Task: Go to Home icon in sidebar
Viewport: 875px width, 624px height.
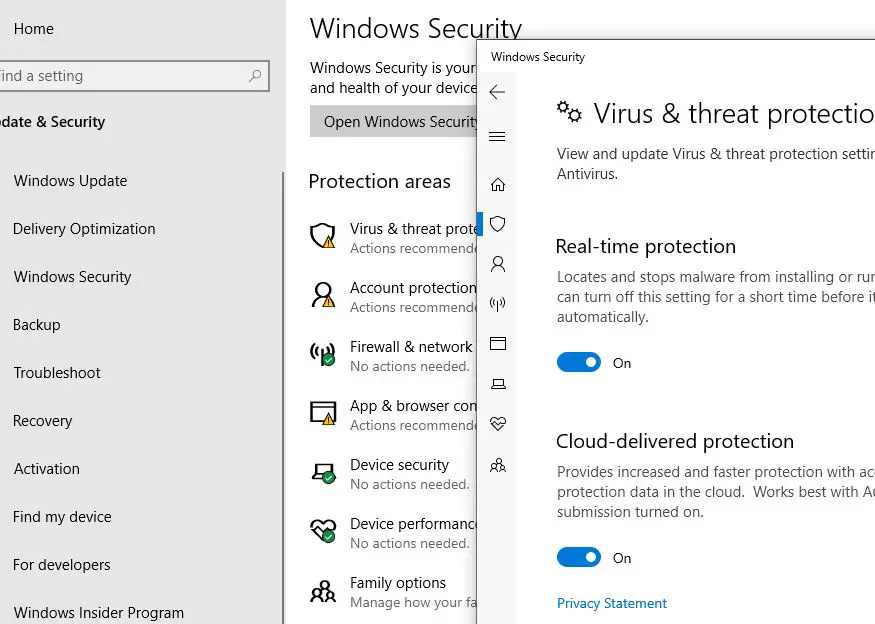Action: pyautogui.click(x=497, y=185)
